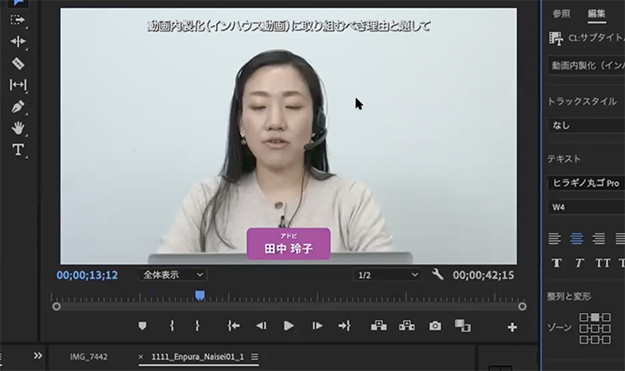
Task: Click Add Marker button
Action: [x=142, y=326]
